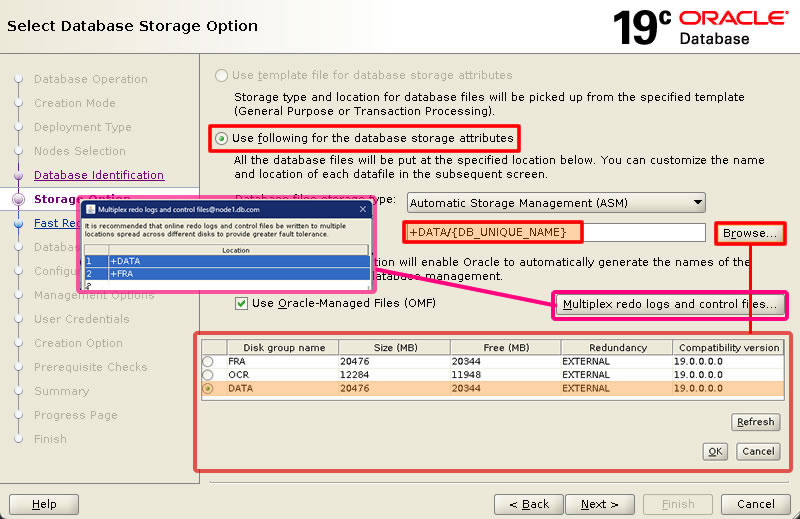Choose the FRA disk group radio button
The image size is (800, 519).
(208, 361)
